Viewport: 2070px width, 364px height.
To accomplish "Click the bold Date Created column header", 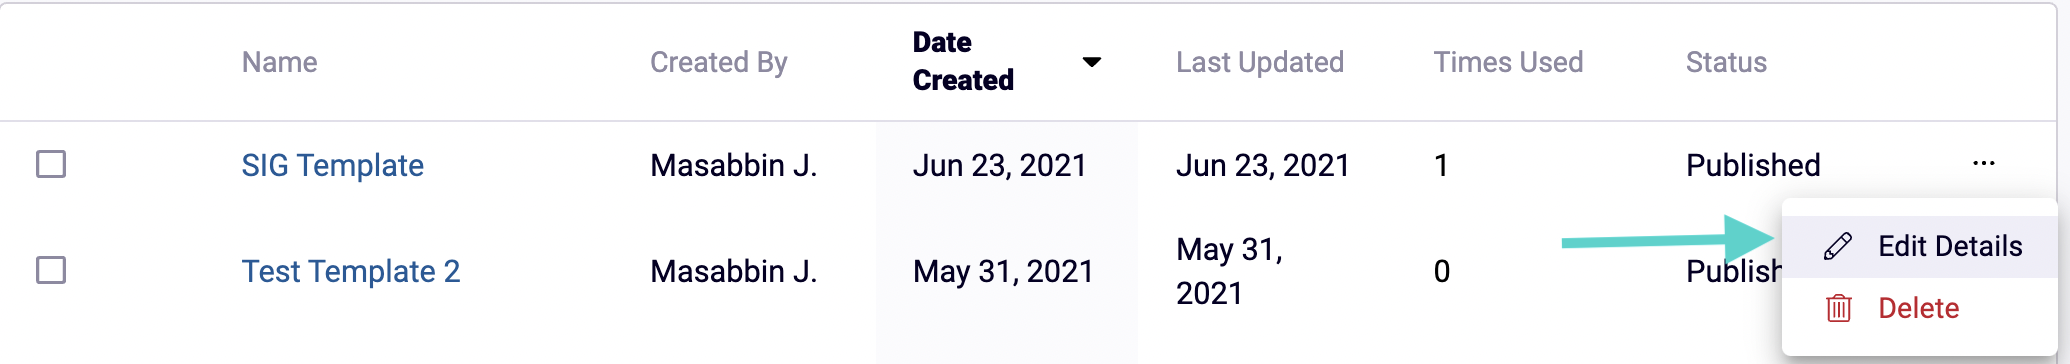I will (x=963, y=61).
